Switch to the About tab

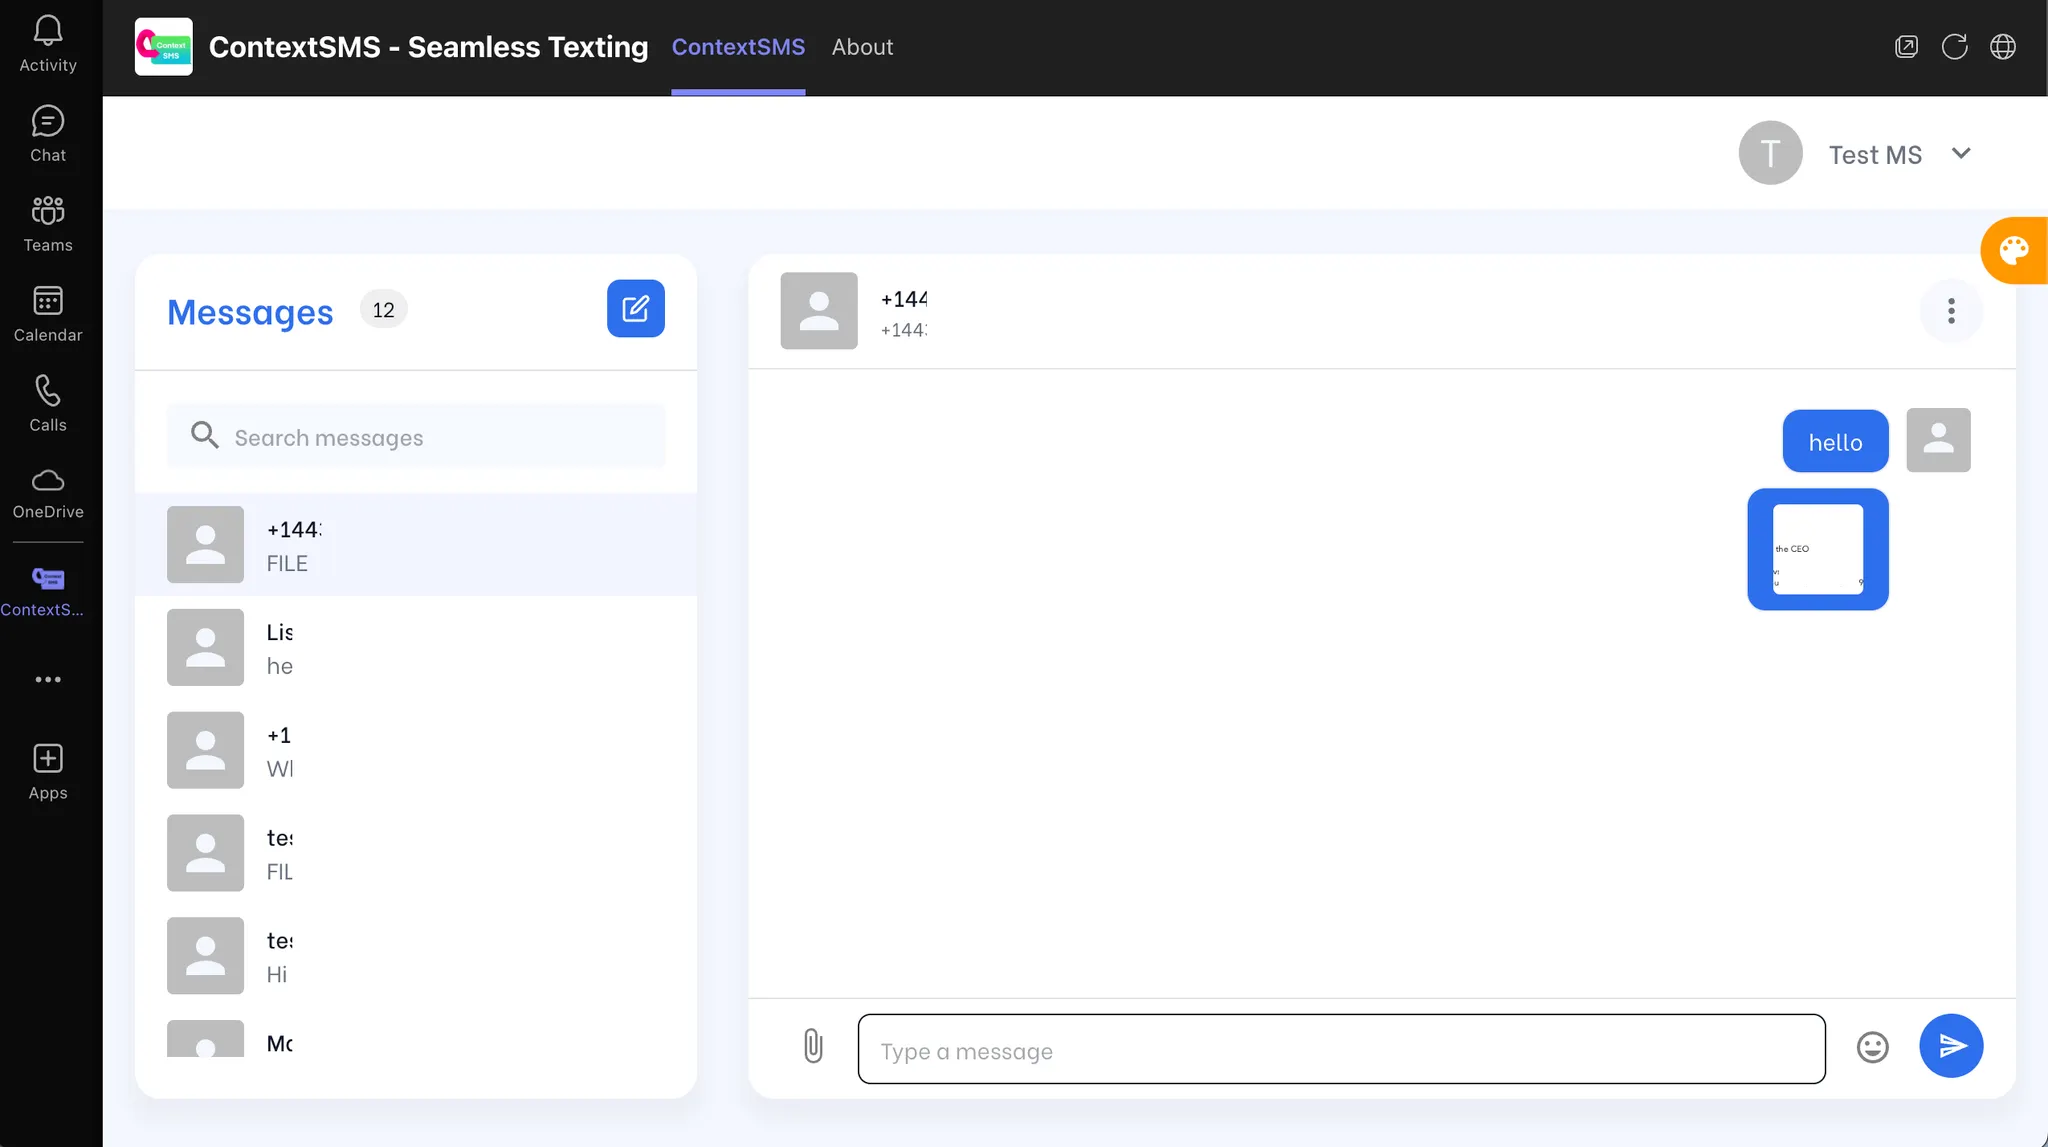click(862, 47)
